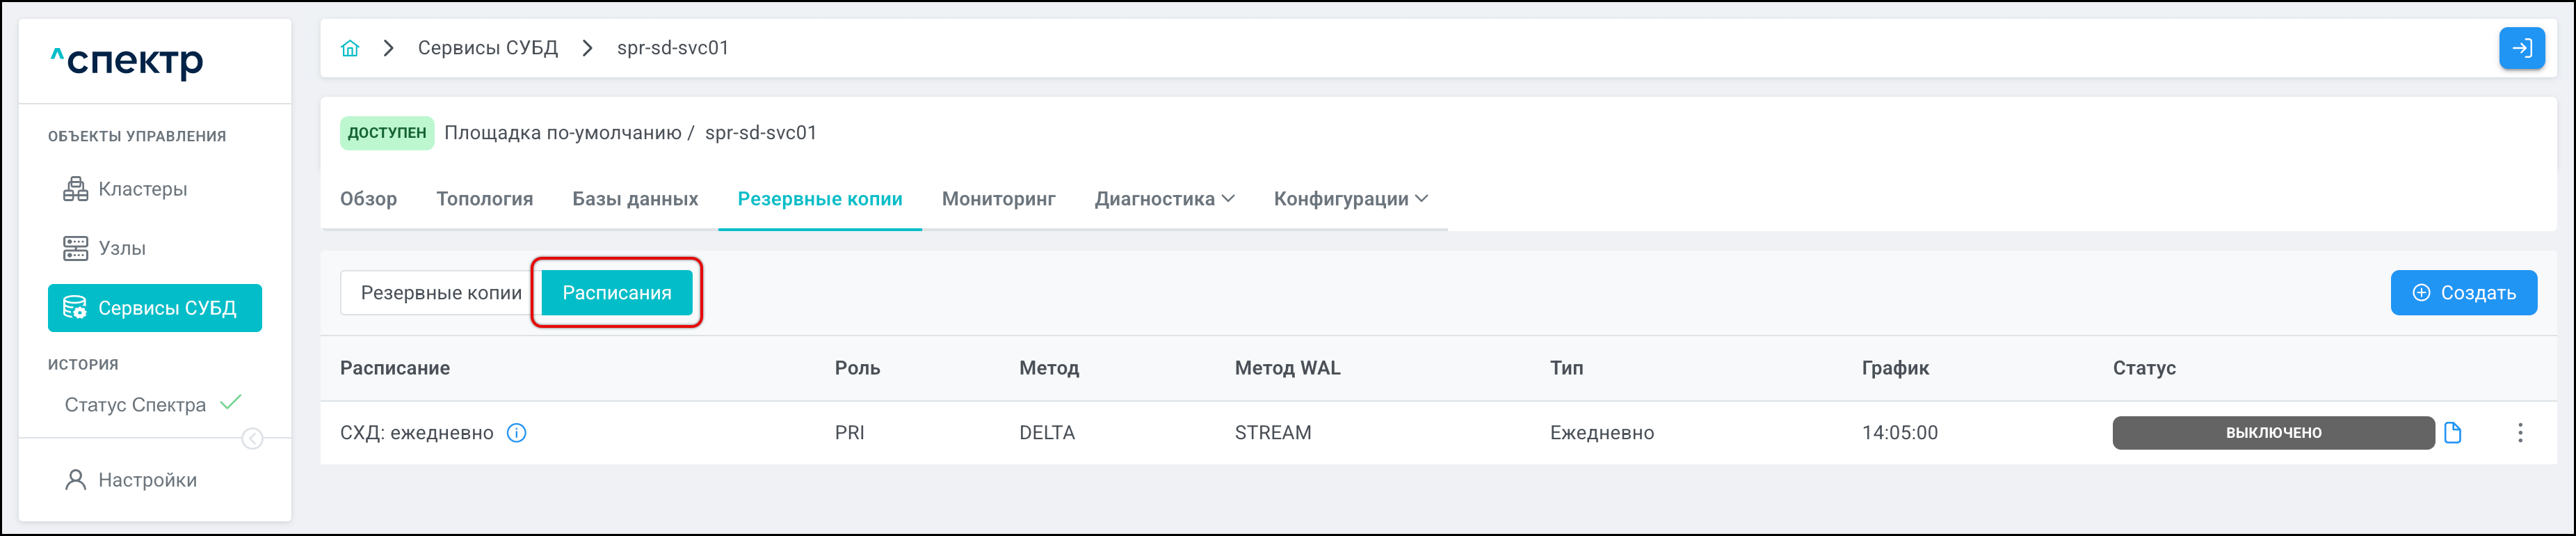Switch to the Резервные копии list view

[440, 293]
